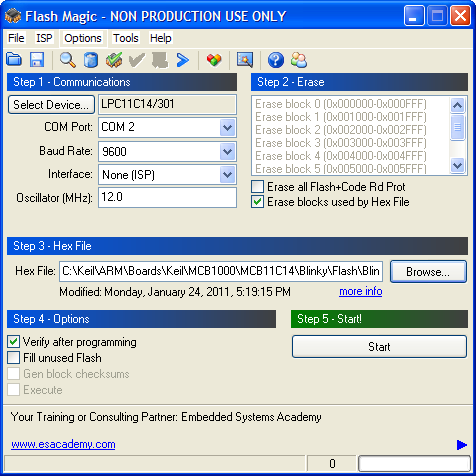Click the colored hearts toolbar icon
476x476 pixels.
(214, 60)
